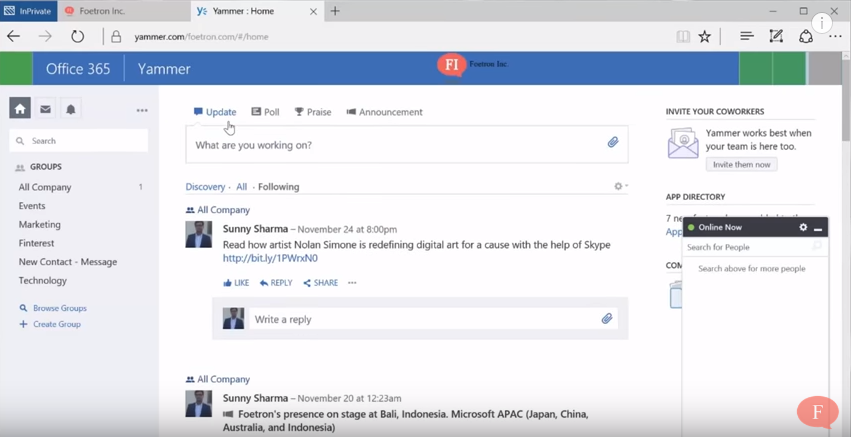Refresh the Yammer page
Viewport: 851px width, 437px height.
(78, 36)
